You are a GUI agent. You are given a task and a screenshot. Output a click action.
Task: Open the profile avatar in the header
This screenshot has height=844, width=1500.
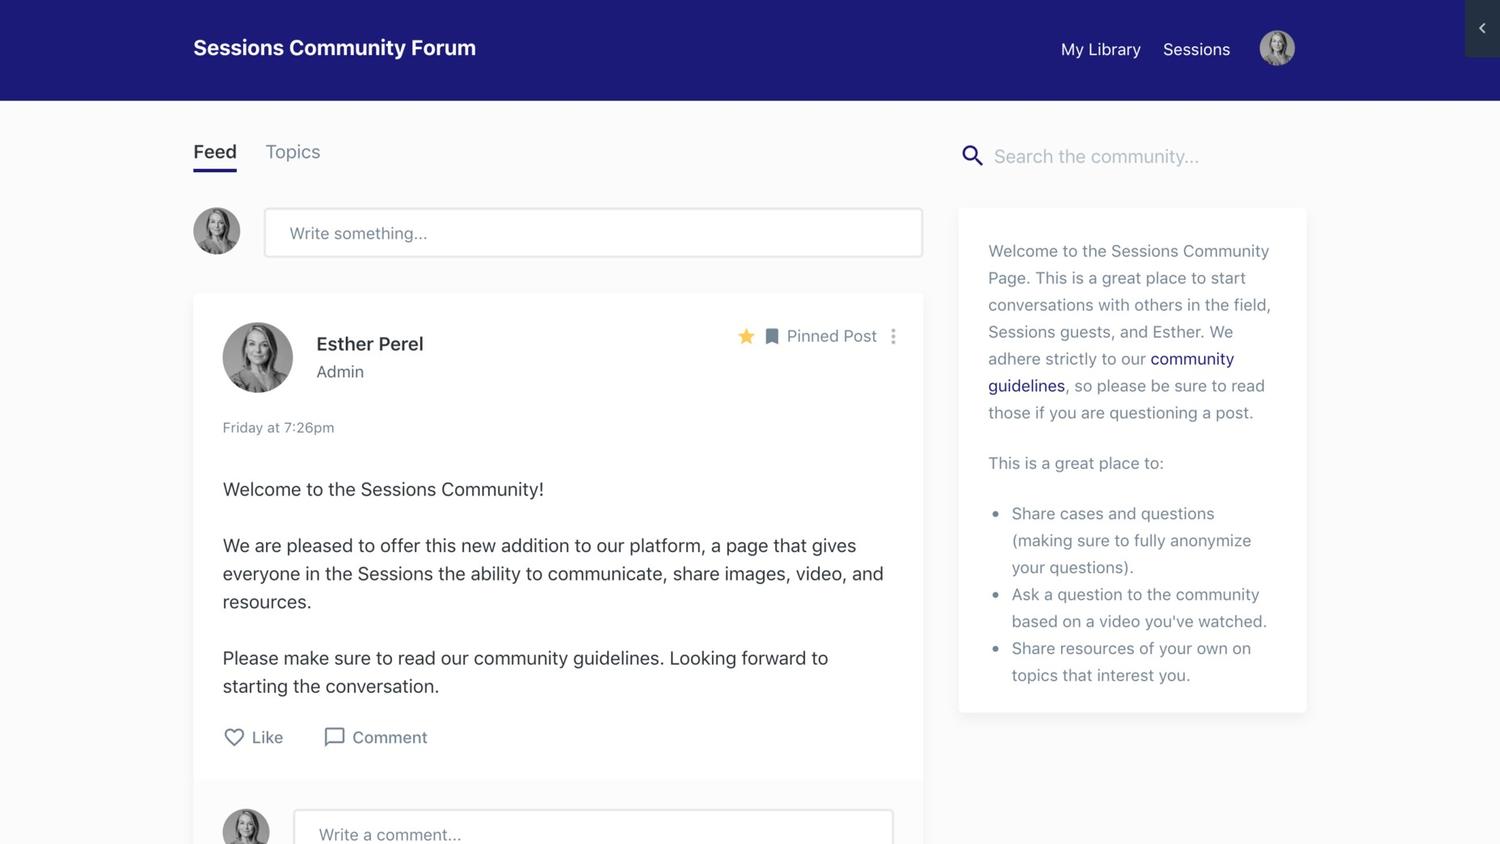pos(1277,48)
